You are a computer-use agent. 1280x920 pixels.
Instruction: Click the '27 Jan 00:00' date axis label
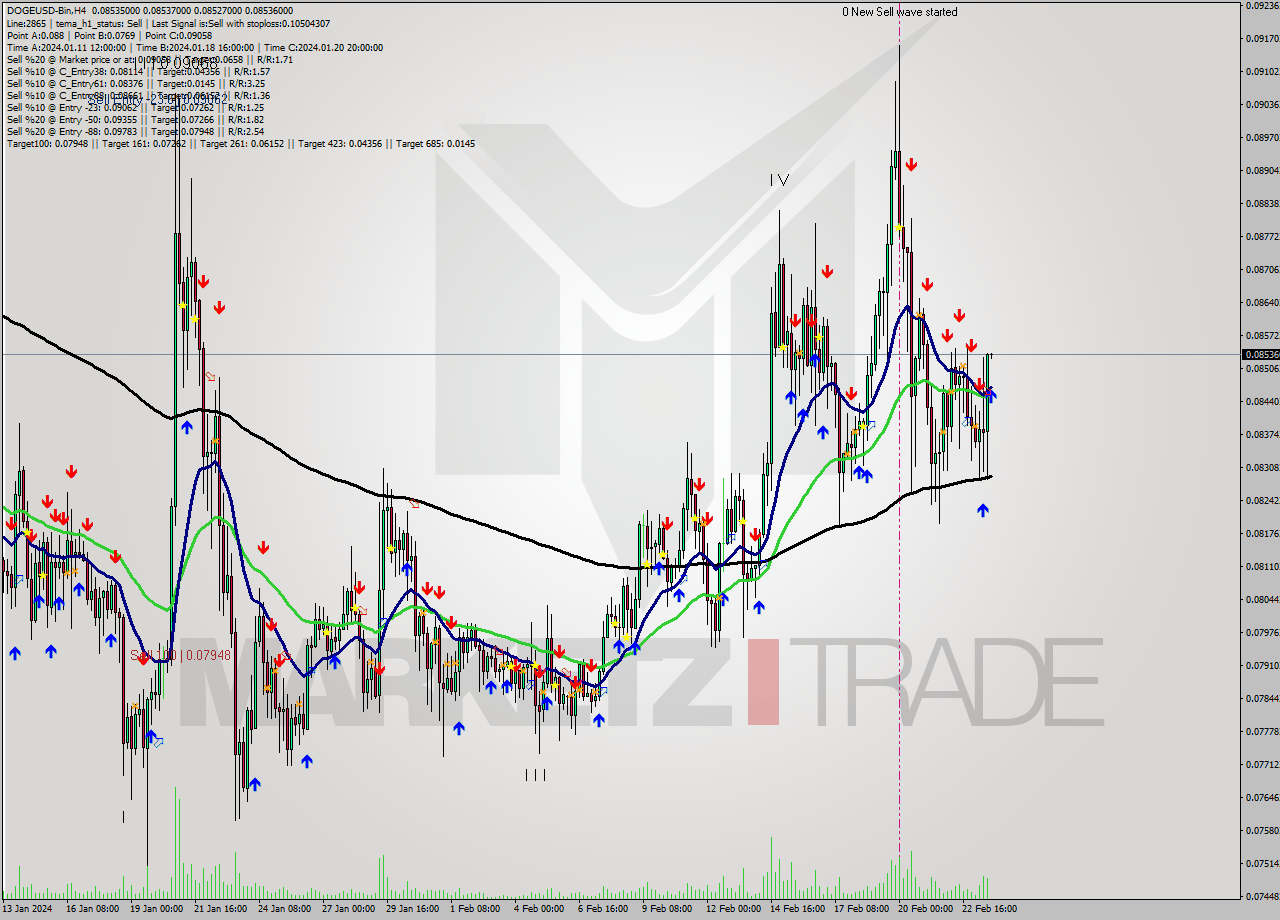tap(348, 909)
